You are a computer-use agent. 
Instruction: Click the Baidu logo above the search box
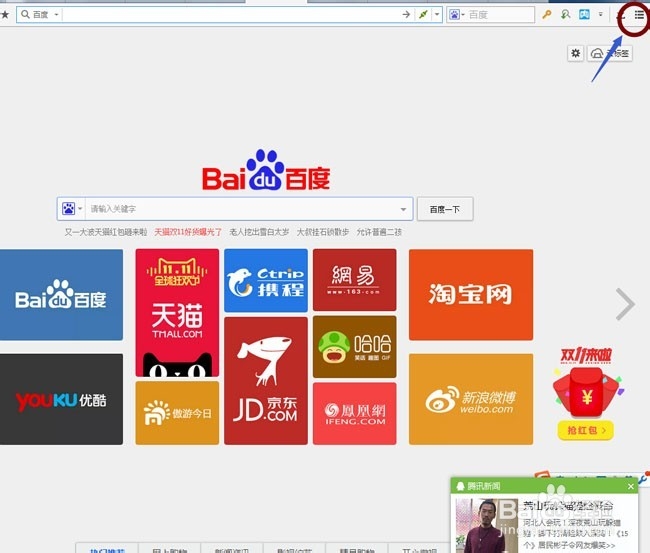[266, 170]
